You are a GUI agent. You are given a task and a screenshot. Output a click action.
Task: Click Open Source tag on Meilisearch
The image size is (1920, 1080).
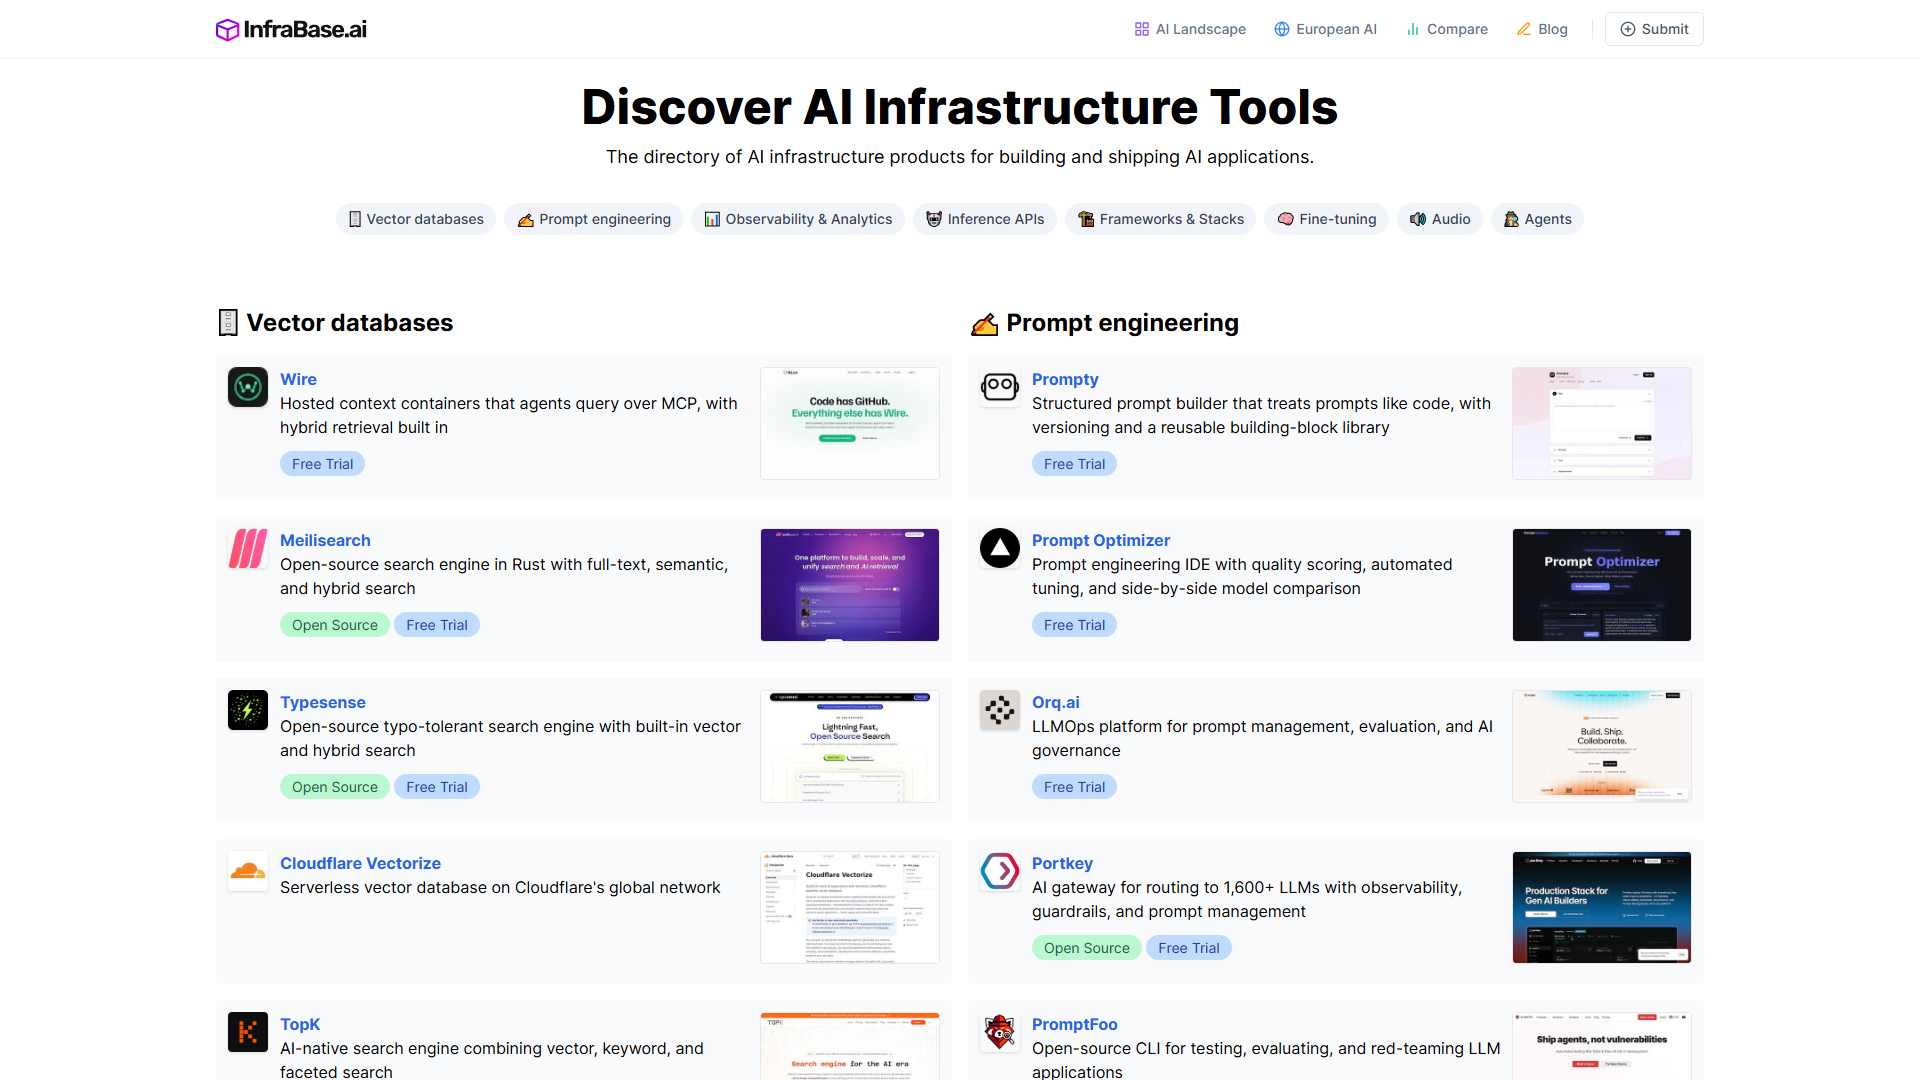[335, 625]
